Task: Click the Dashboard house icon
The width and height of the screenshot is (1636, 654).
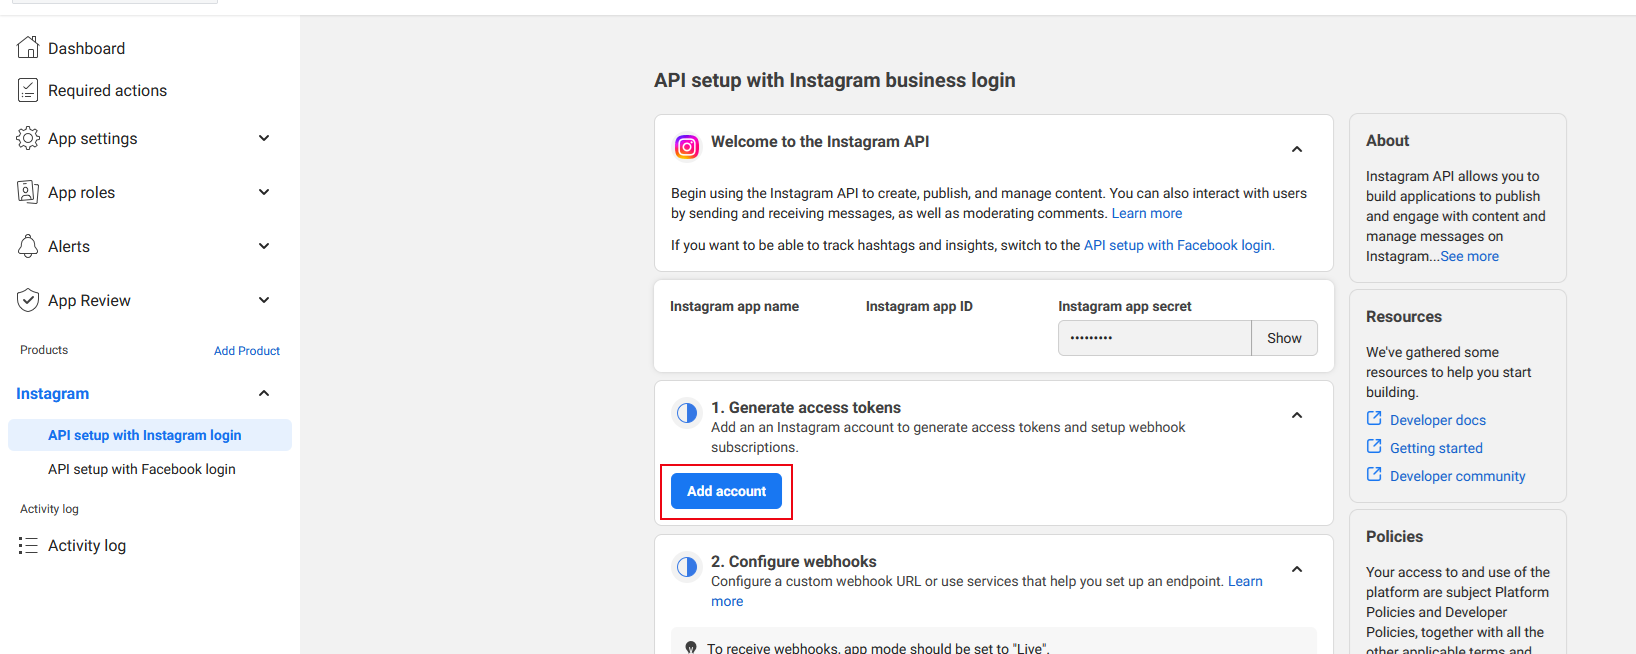Action: 28,47
